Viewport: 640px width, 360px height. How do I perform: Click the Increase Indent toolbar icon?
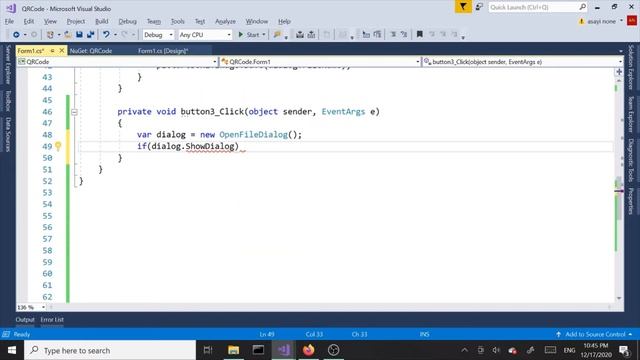click(377, 35)
